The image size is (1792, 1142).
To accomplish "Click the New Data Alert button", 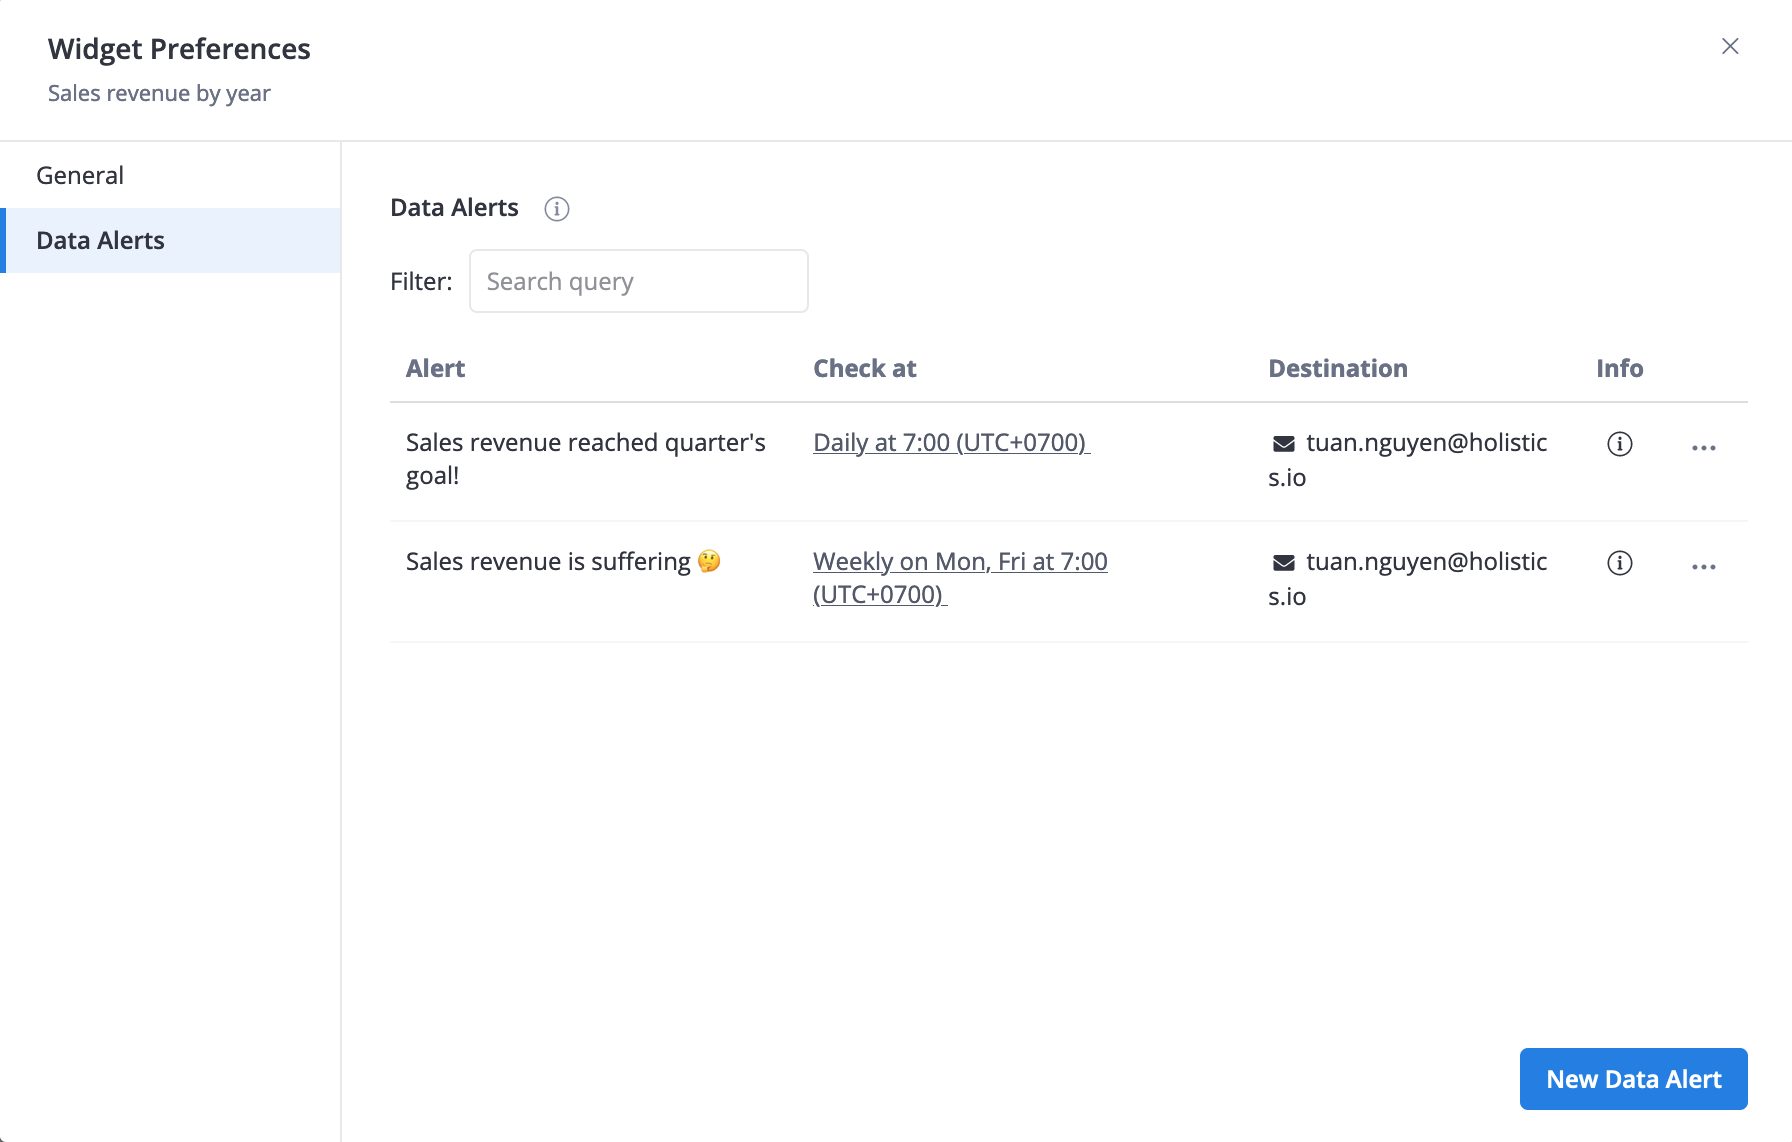I will coord(1634,1079).
